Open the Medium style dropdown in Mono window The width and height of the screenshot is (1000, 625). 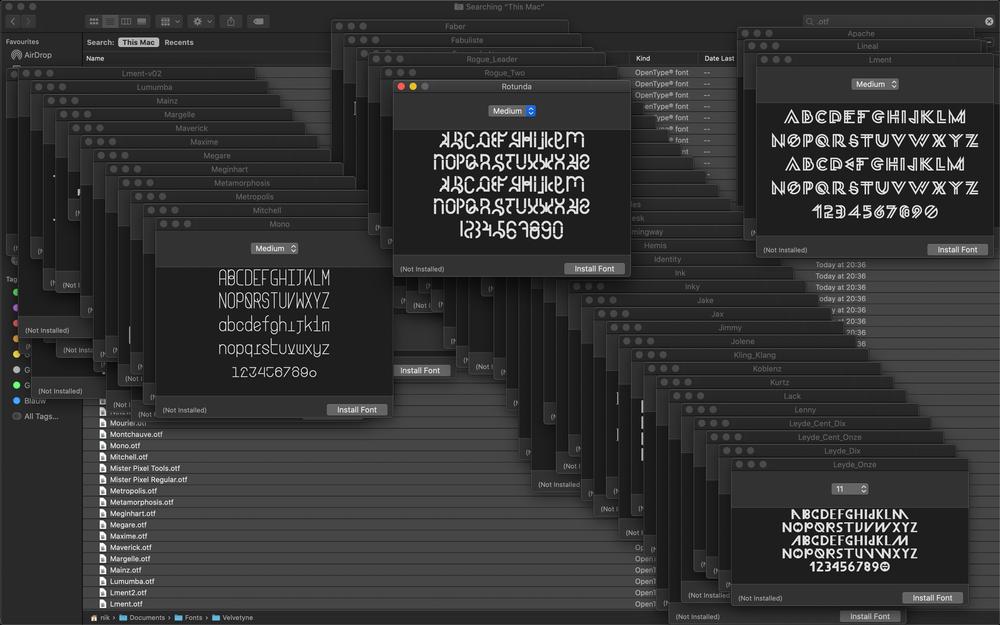click(274, 249)
